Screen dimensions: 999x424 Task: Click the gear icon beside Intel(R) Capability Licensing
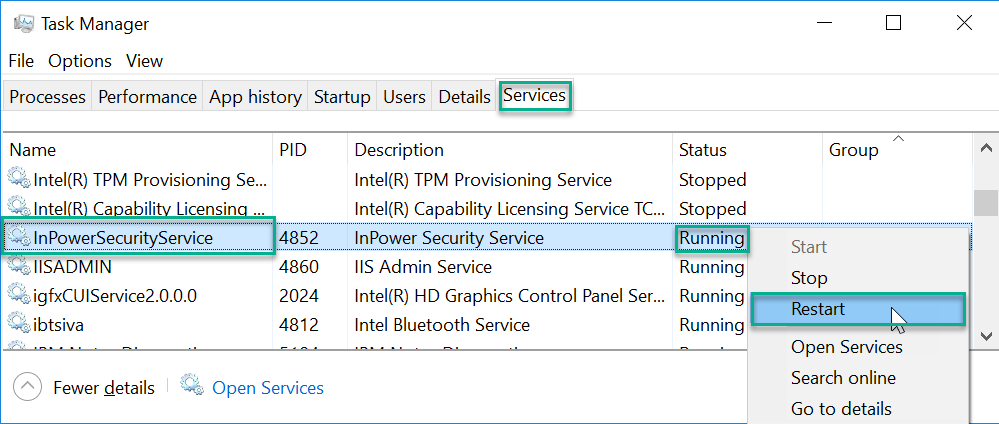click(19, 209)
